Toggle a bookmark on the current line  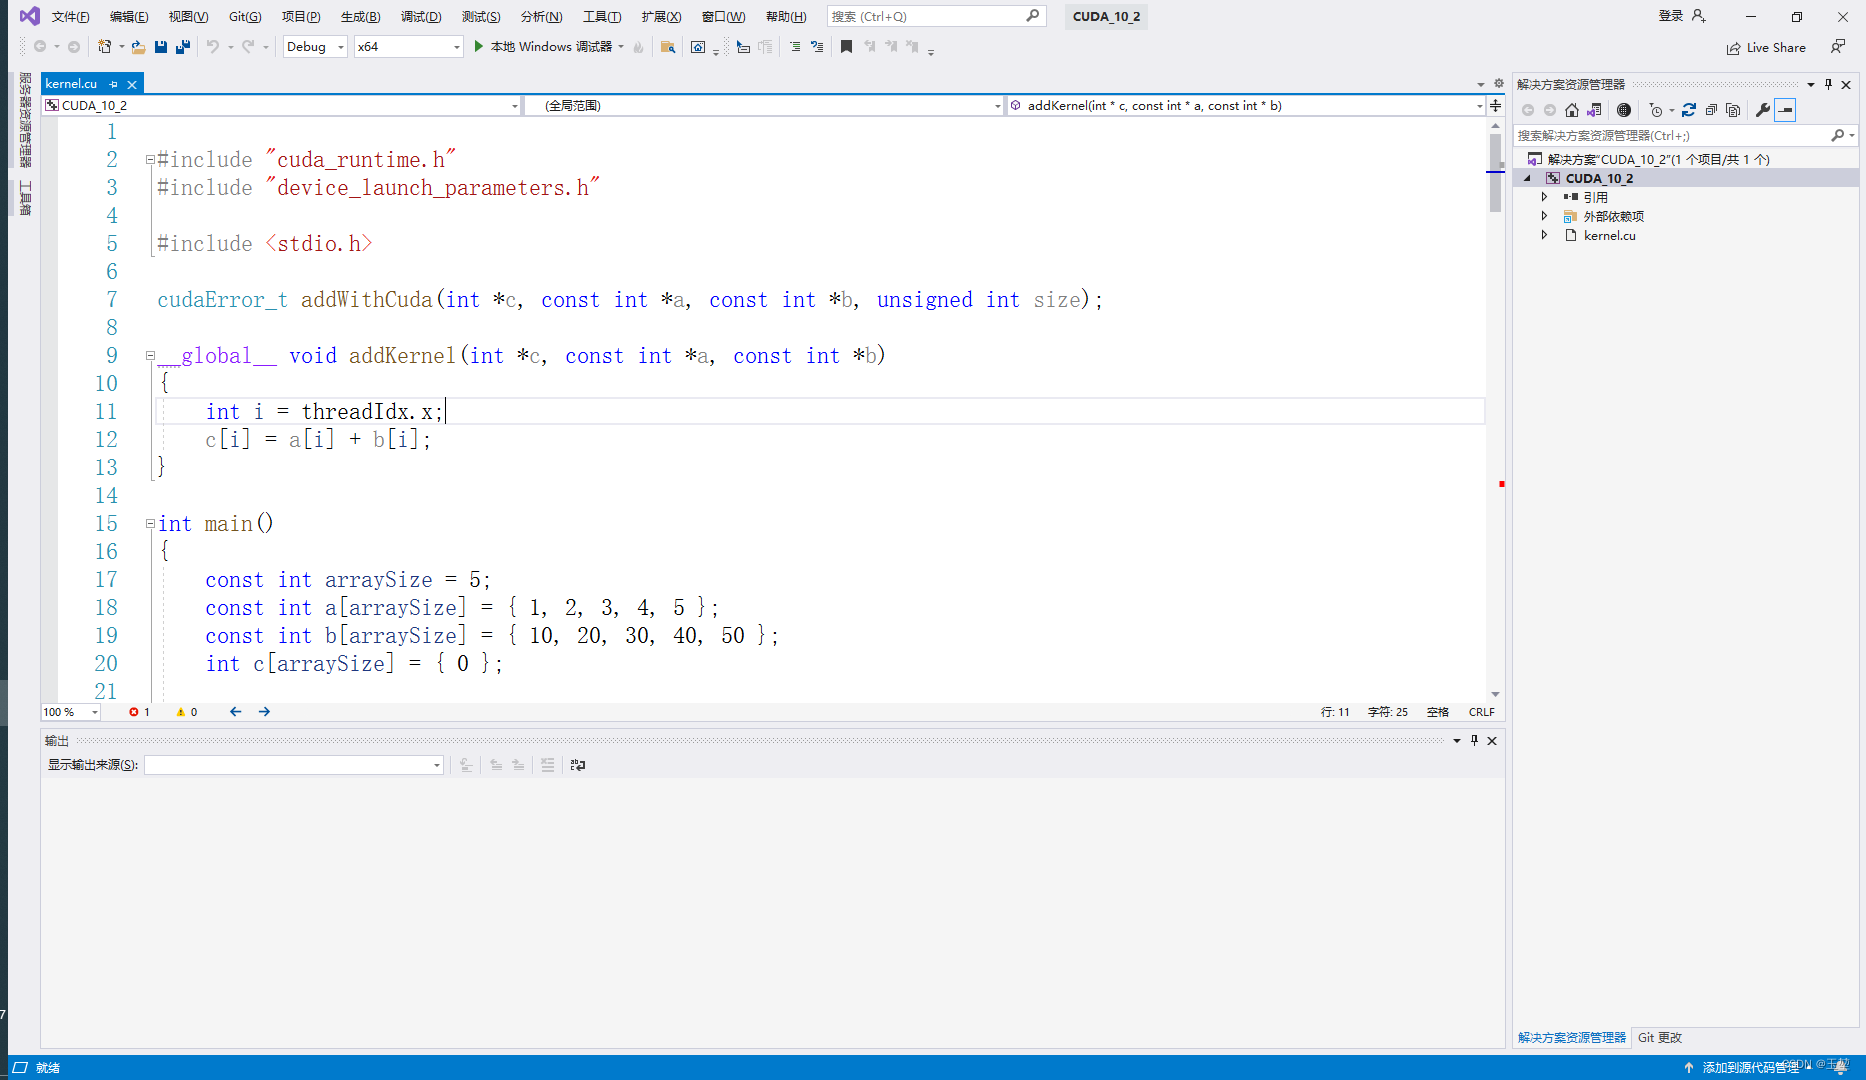point(845,46)
